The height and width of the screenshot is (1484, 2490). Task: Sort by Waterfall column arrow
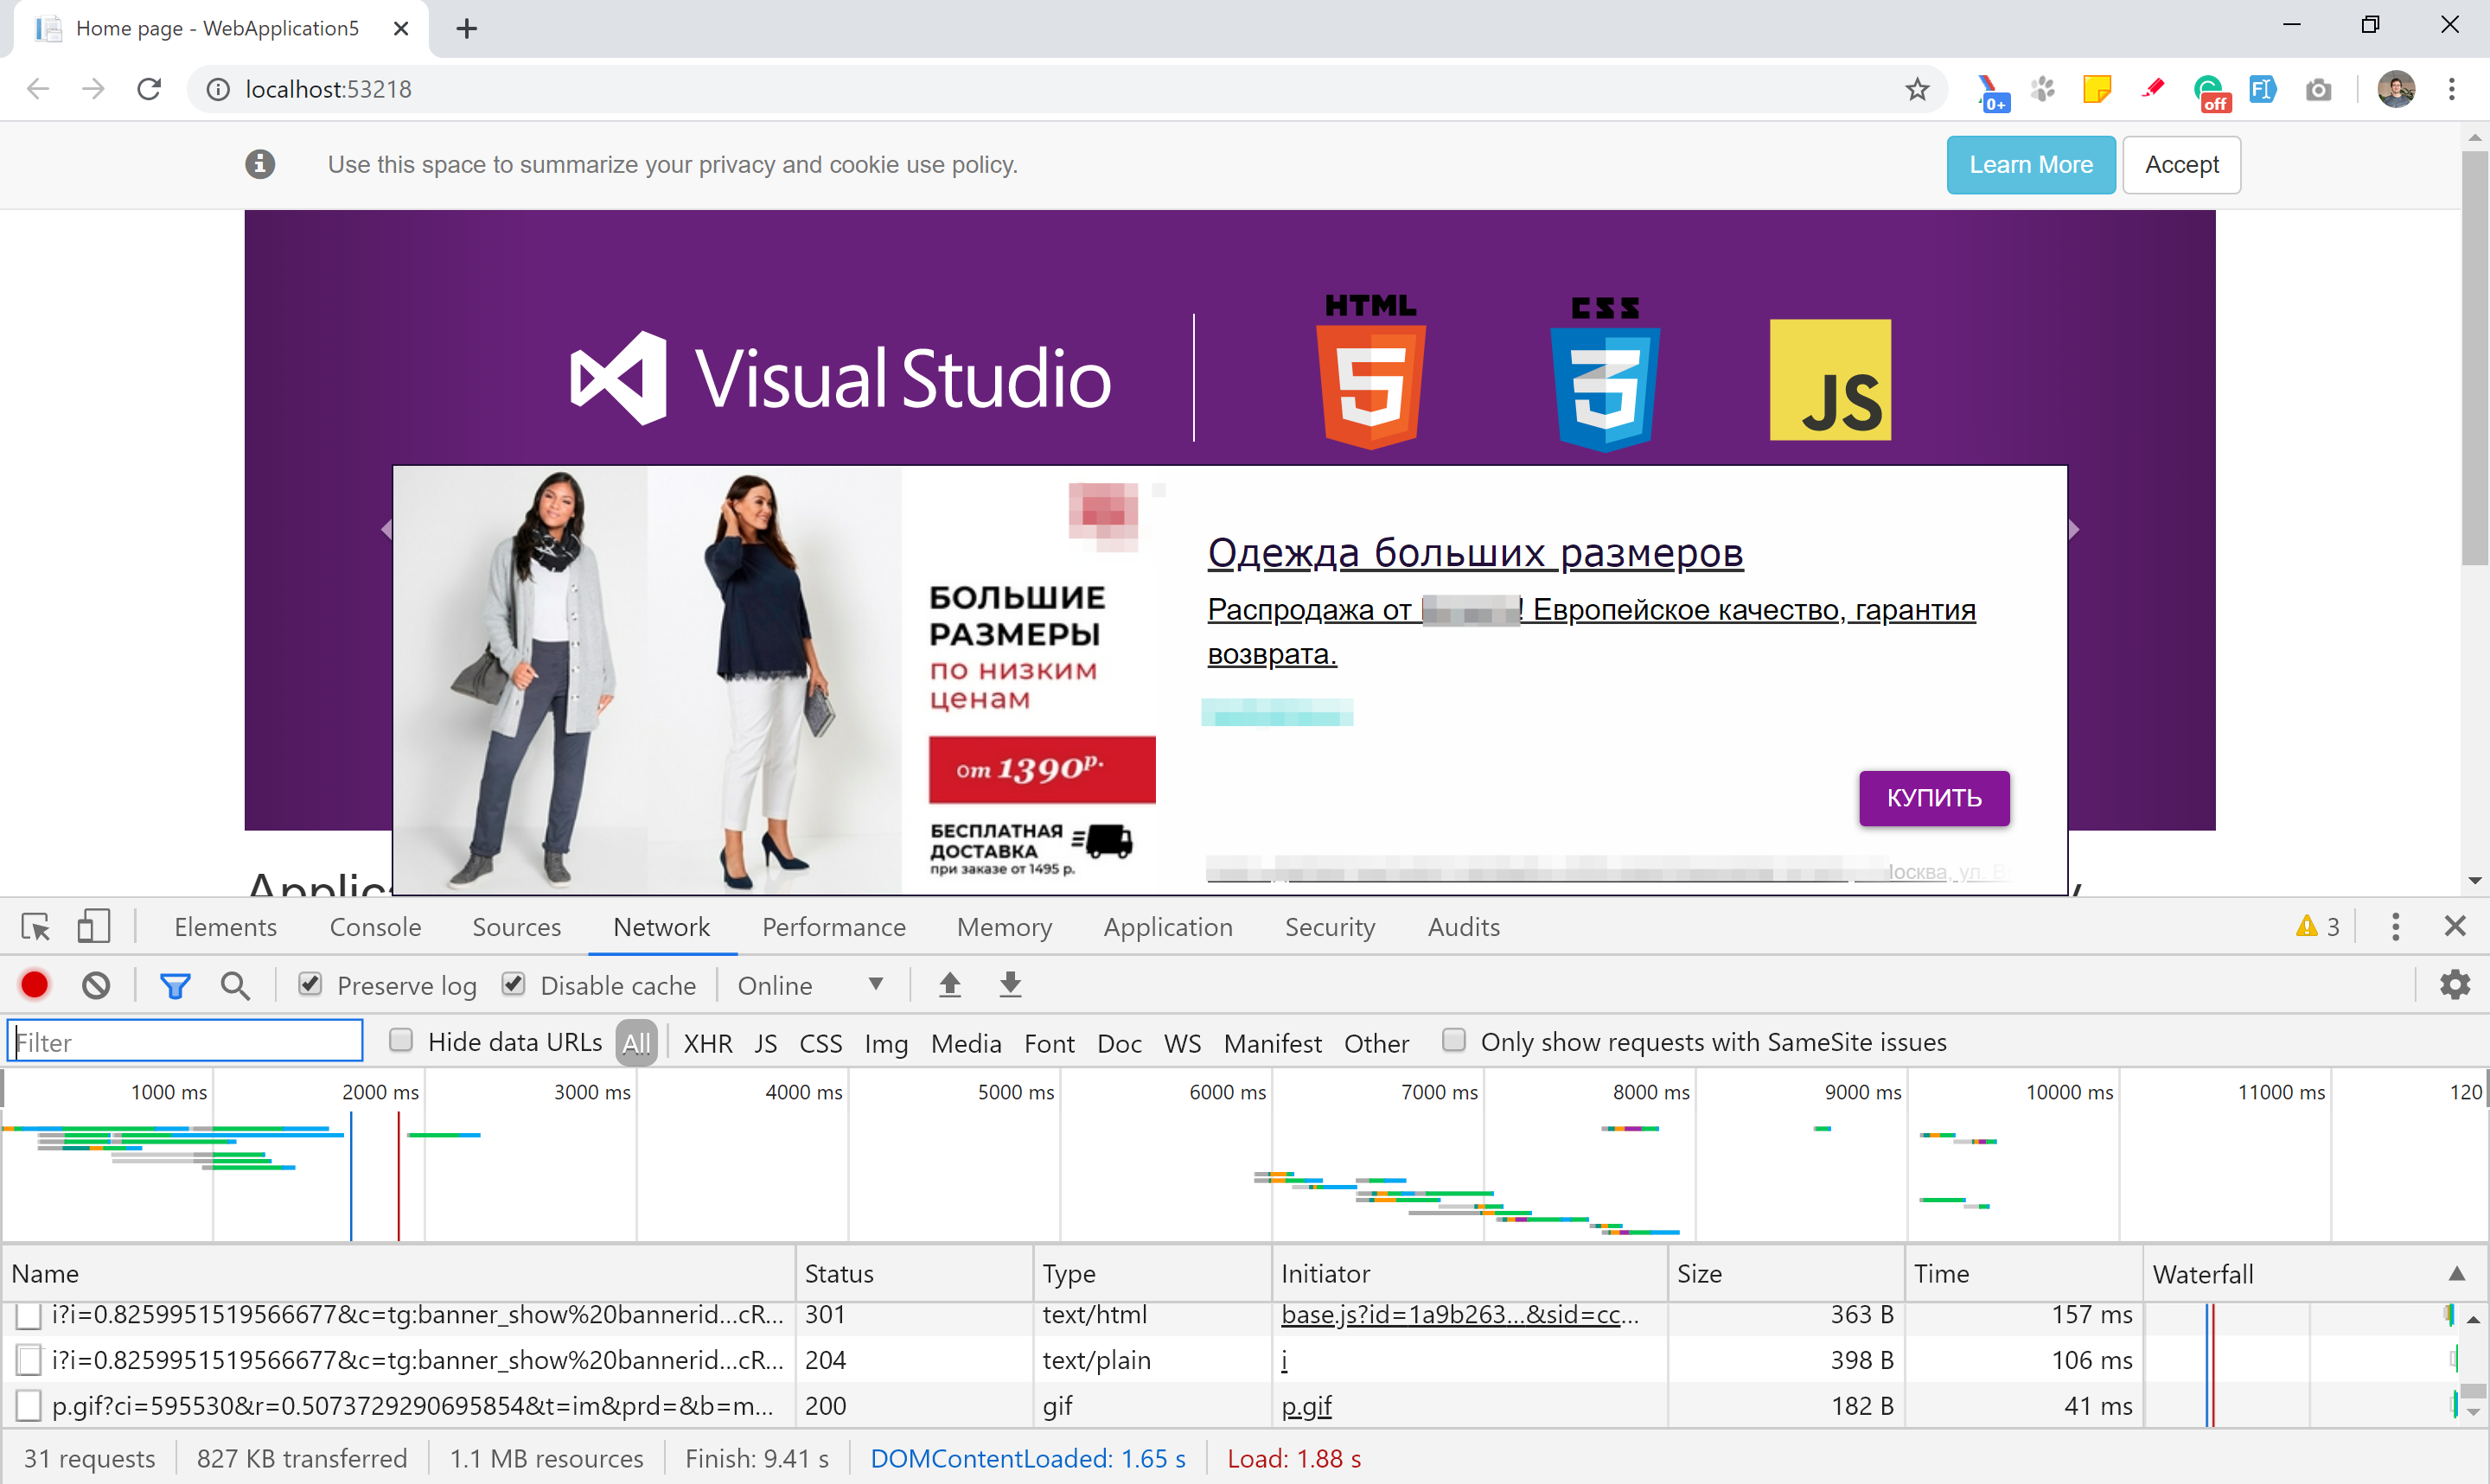pyautogui.click(x=2456, y=1273)
